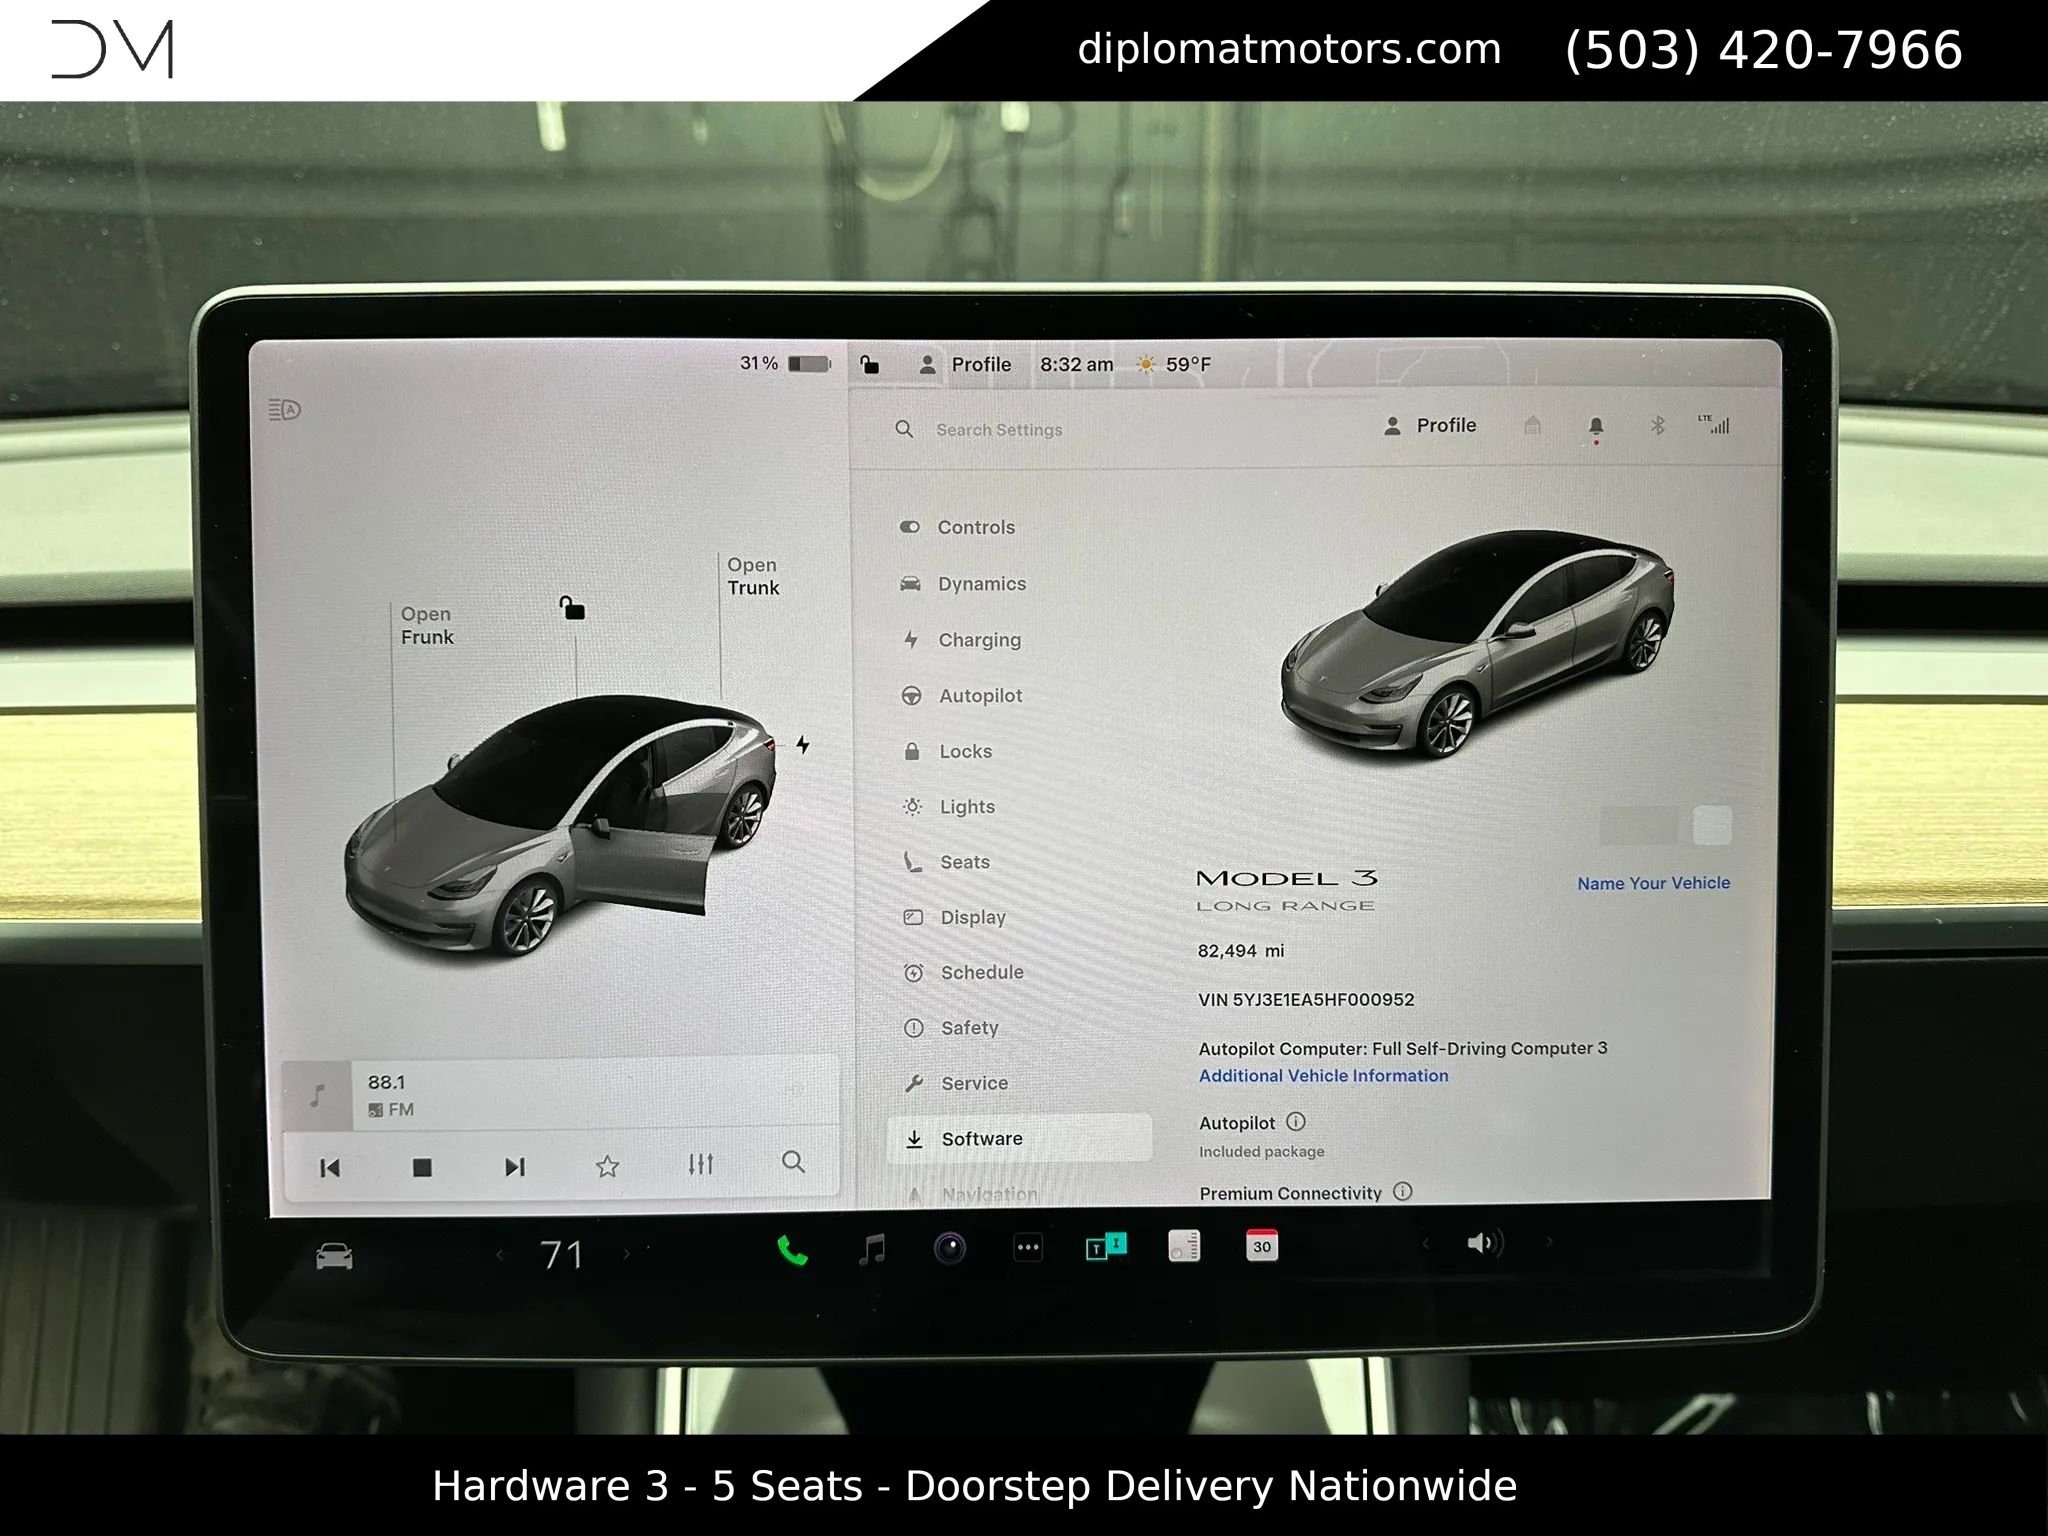Open the calendar app showing 30
The width and height of the screenshot is (2048, 1536).
[x=1262, y=1247]
